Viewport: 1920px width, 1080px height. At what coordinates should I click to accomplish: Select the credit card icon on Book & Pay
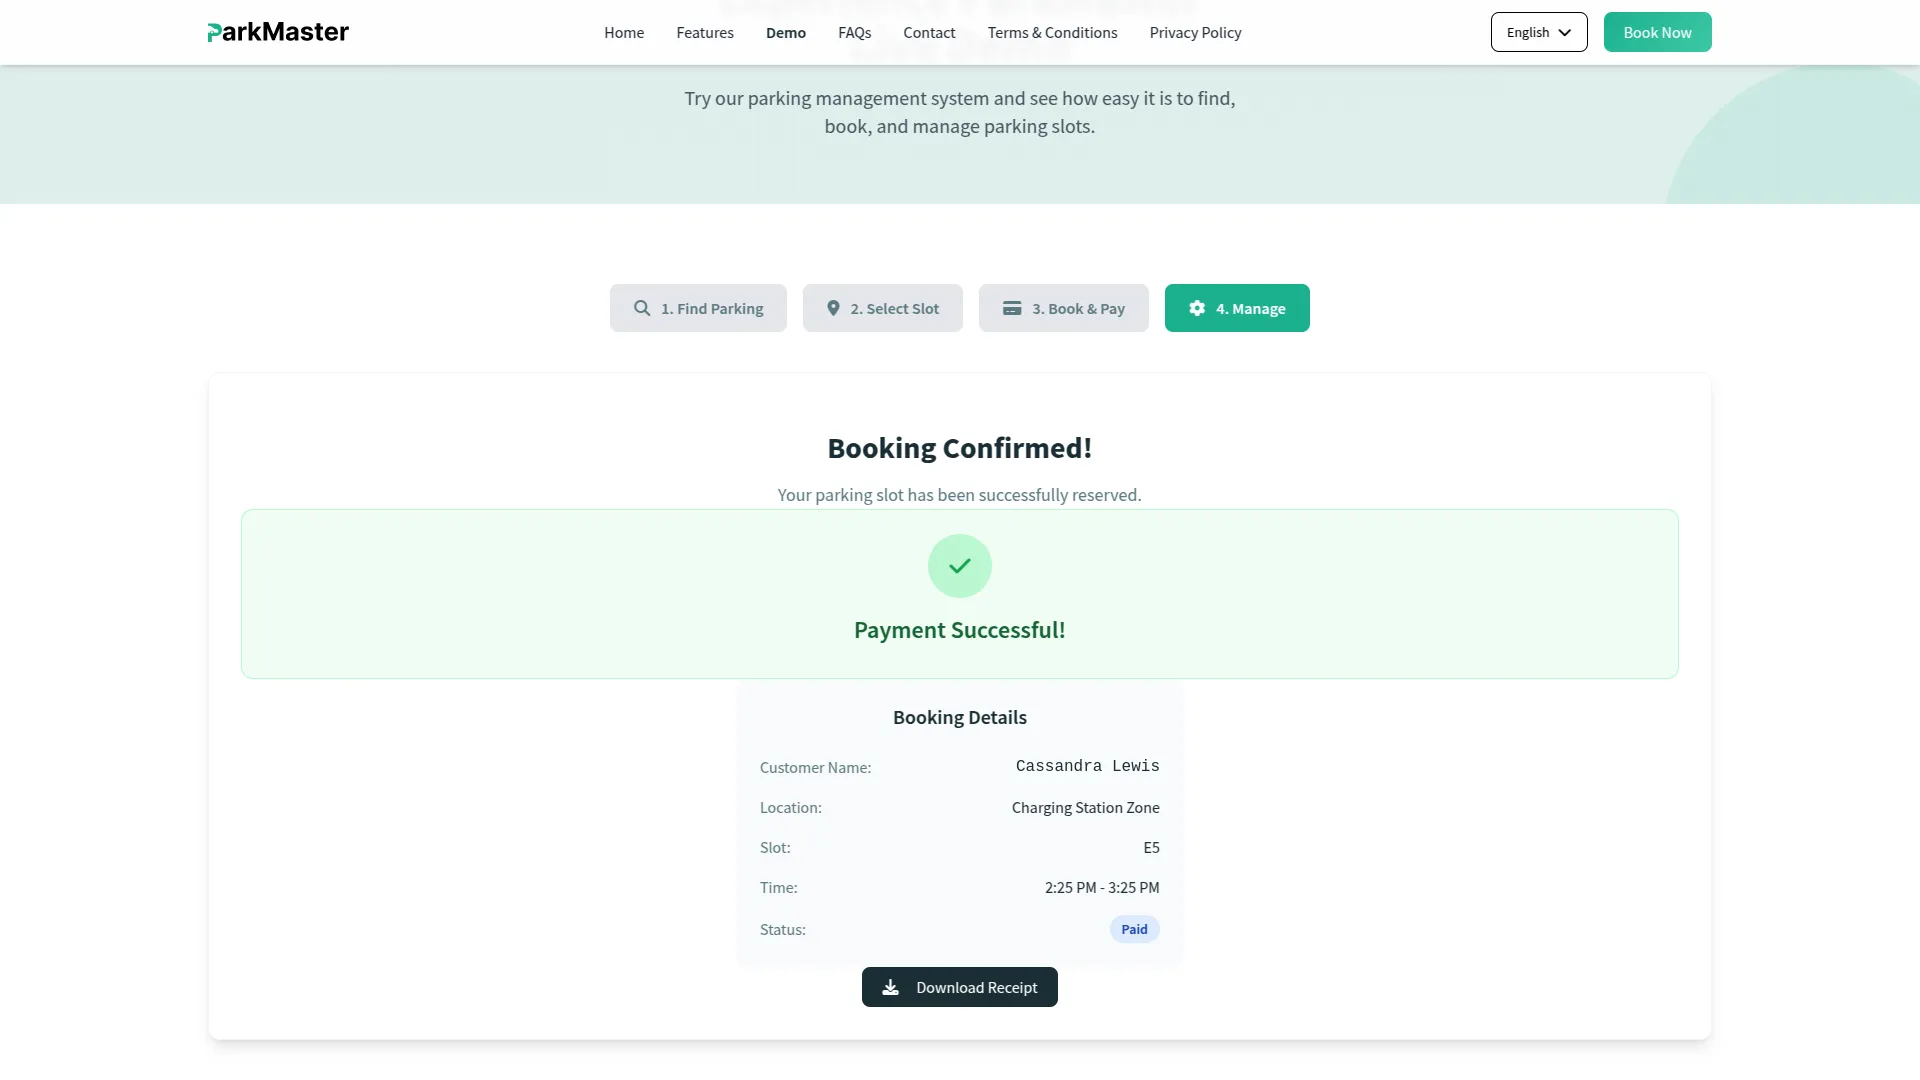click(x=1013, y=308)
